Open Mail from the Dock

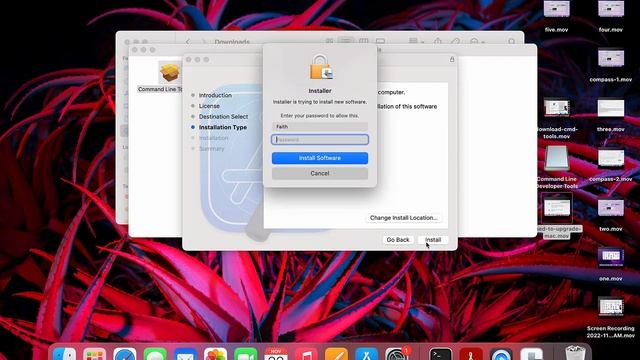(185, 354)
